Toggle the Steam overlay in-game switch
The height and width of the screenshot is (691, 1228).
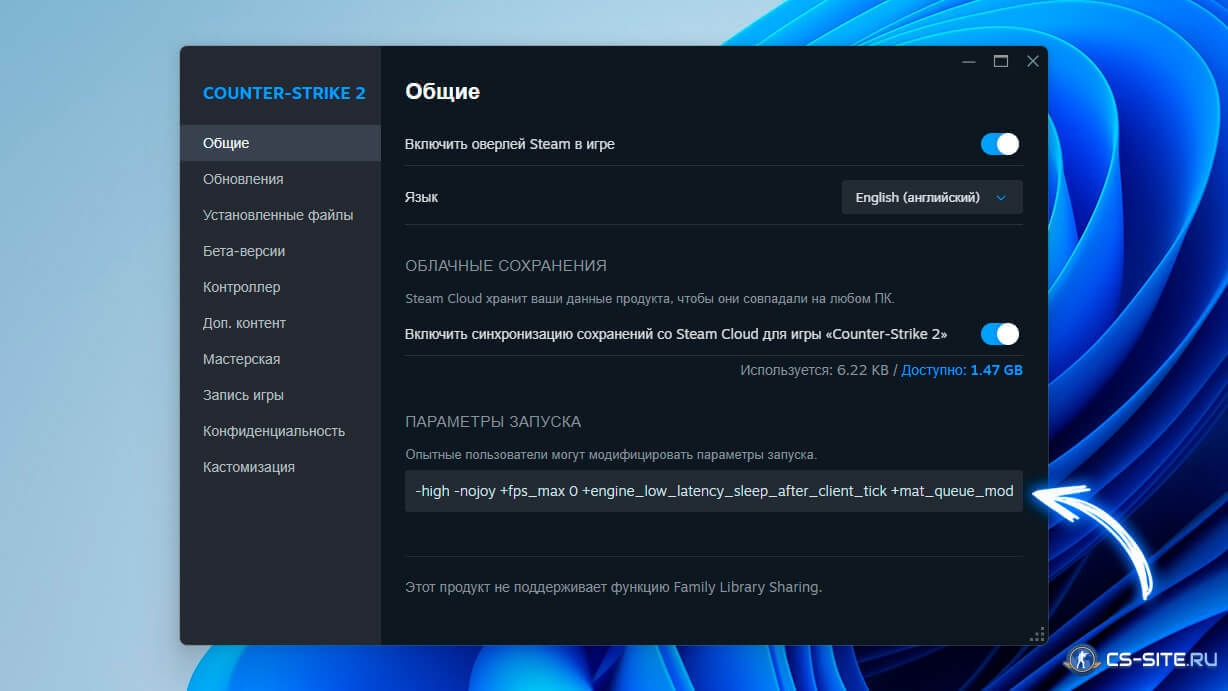(1000, 144)
